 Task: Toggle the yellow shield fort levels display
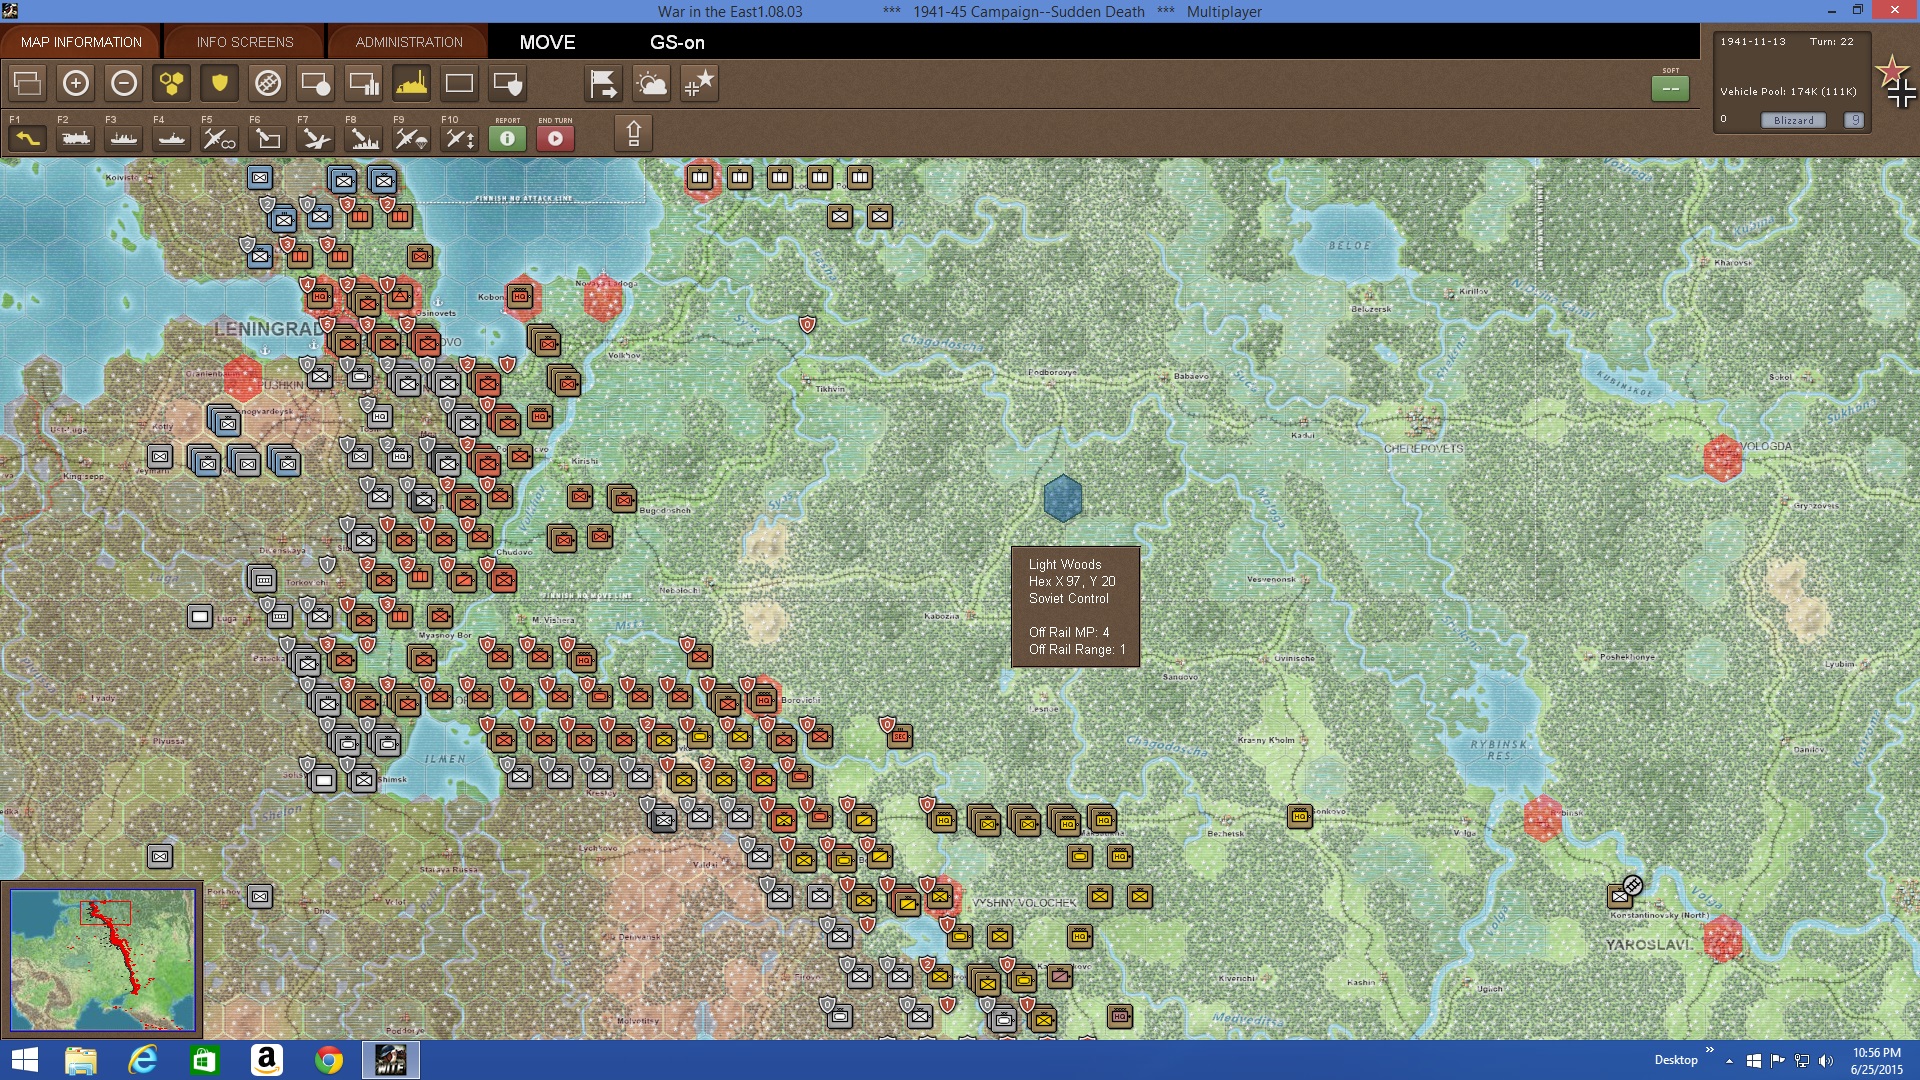pyautogui.click(x=219, y=83)
